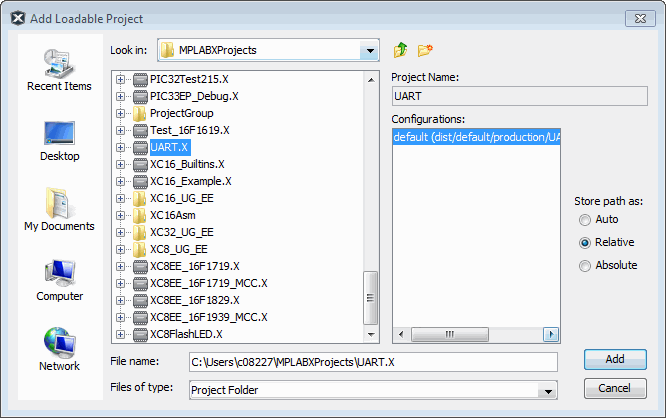Move the file list vertical scrollbar thumb
Viewport: 666px width, 418px height.
click(x=371, y=298)
